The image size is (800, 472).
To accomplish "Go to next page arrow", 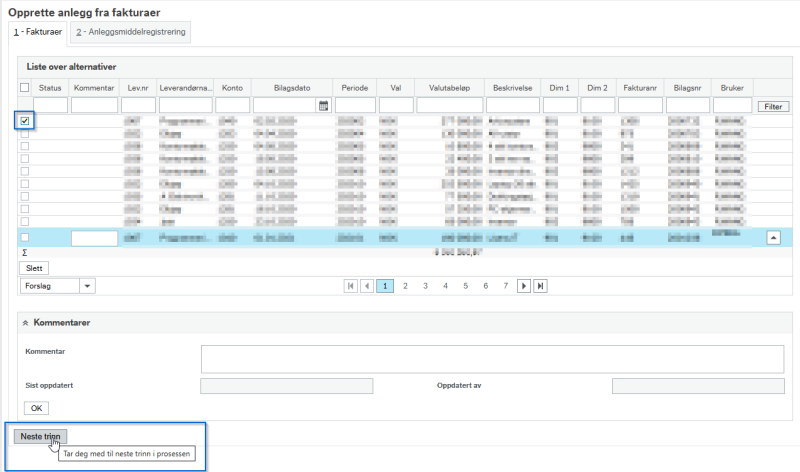I will 523,286.
